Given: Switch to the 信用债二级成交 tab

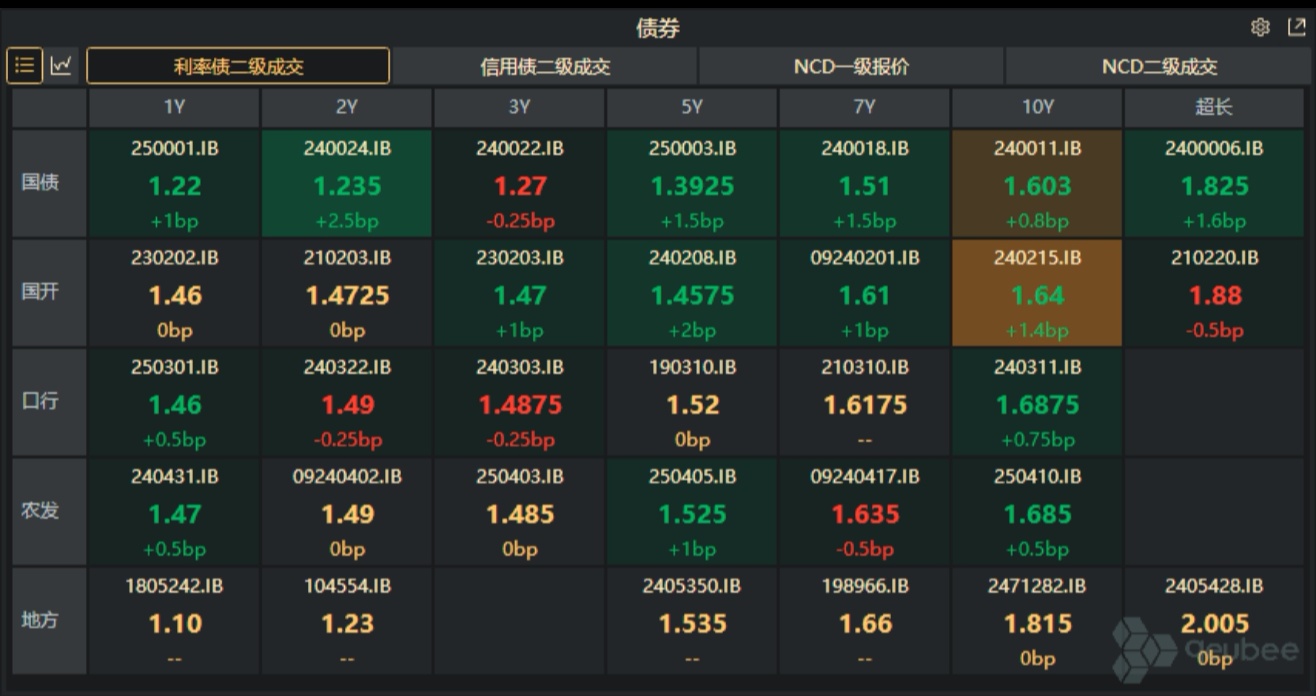Looking at the screenshot, I should 545,65.
